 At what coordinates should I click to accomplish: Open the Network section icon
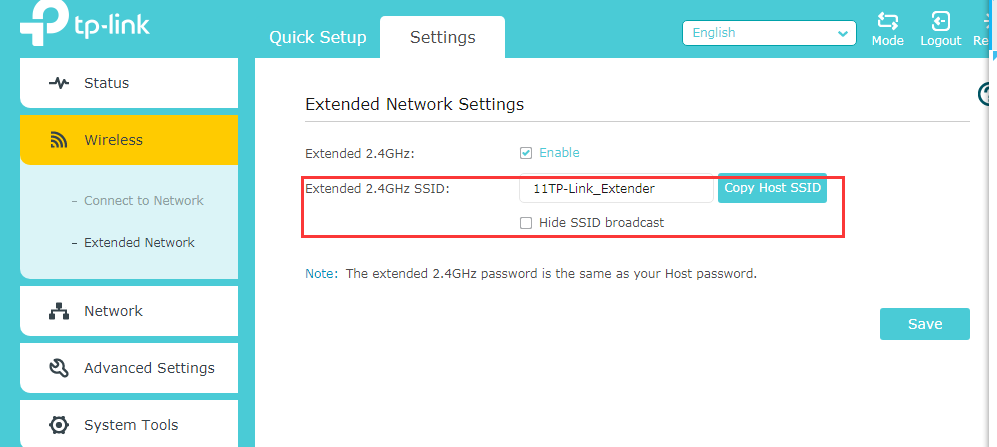click(59, 311)
